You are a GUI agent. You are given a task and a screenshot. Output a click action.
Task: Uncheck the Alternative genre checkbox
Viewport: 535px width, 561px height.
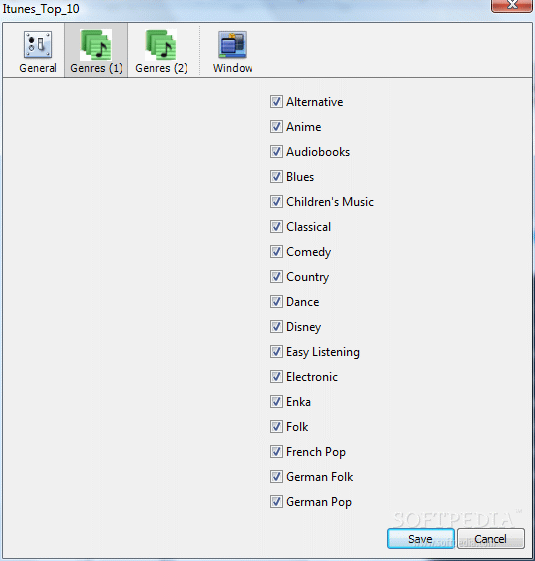point(276,102)
